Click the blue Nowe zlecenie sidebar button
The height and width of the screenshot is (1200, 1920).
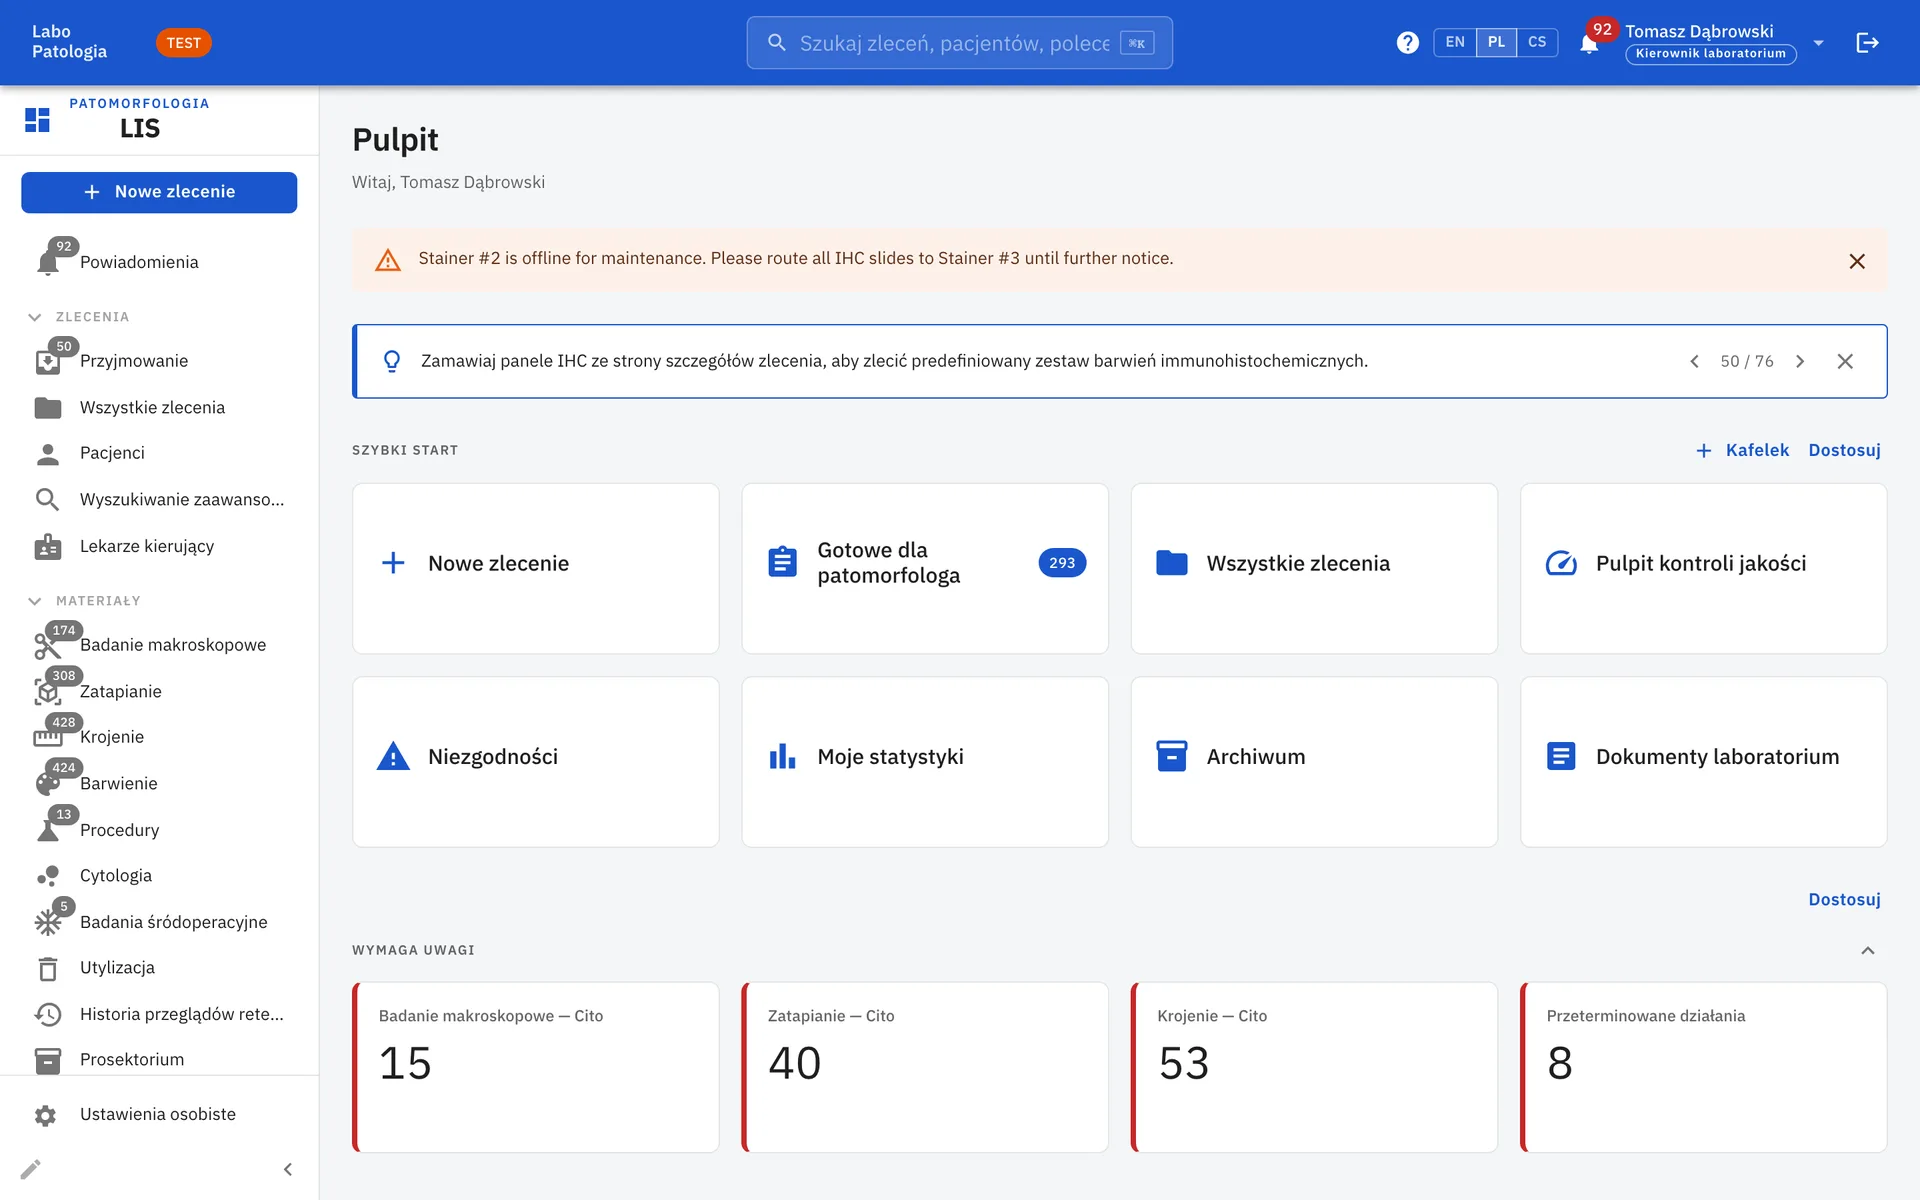tap(159, 192)
